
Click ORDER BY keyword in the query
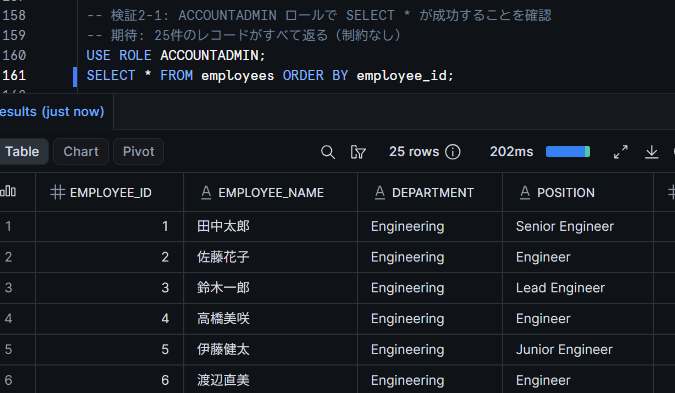coord(315,76)
